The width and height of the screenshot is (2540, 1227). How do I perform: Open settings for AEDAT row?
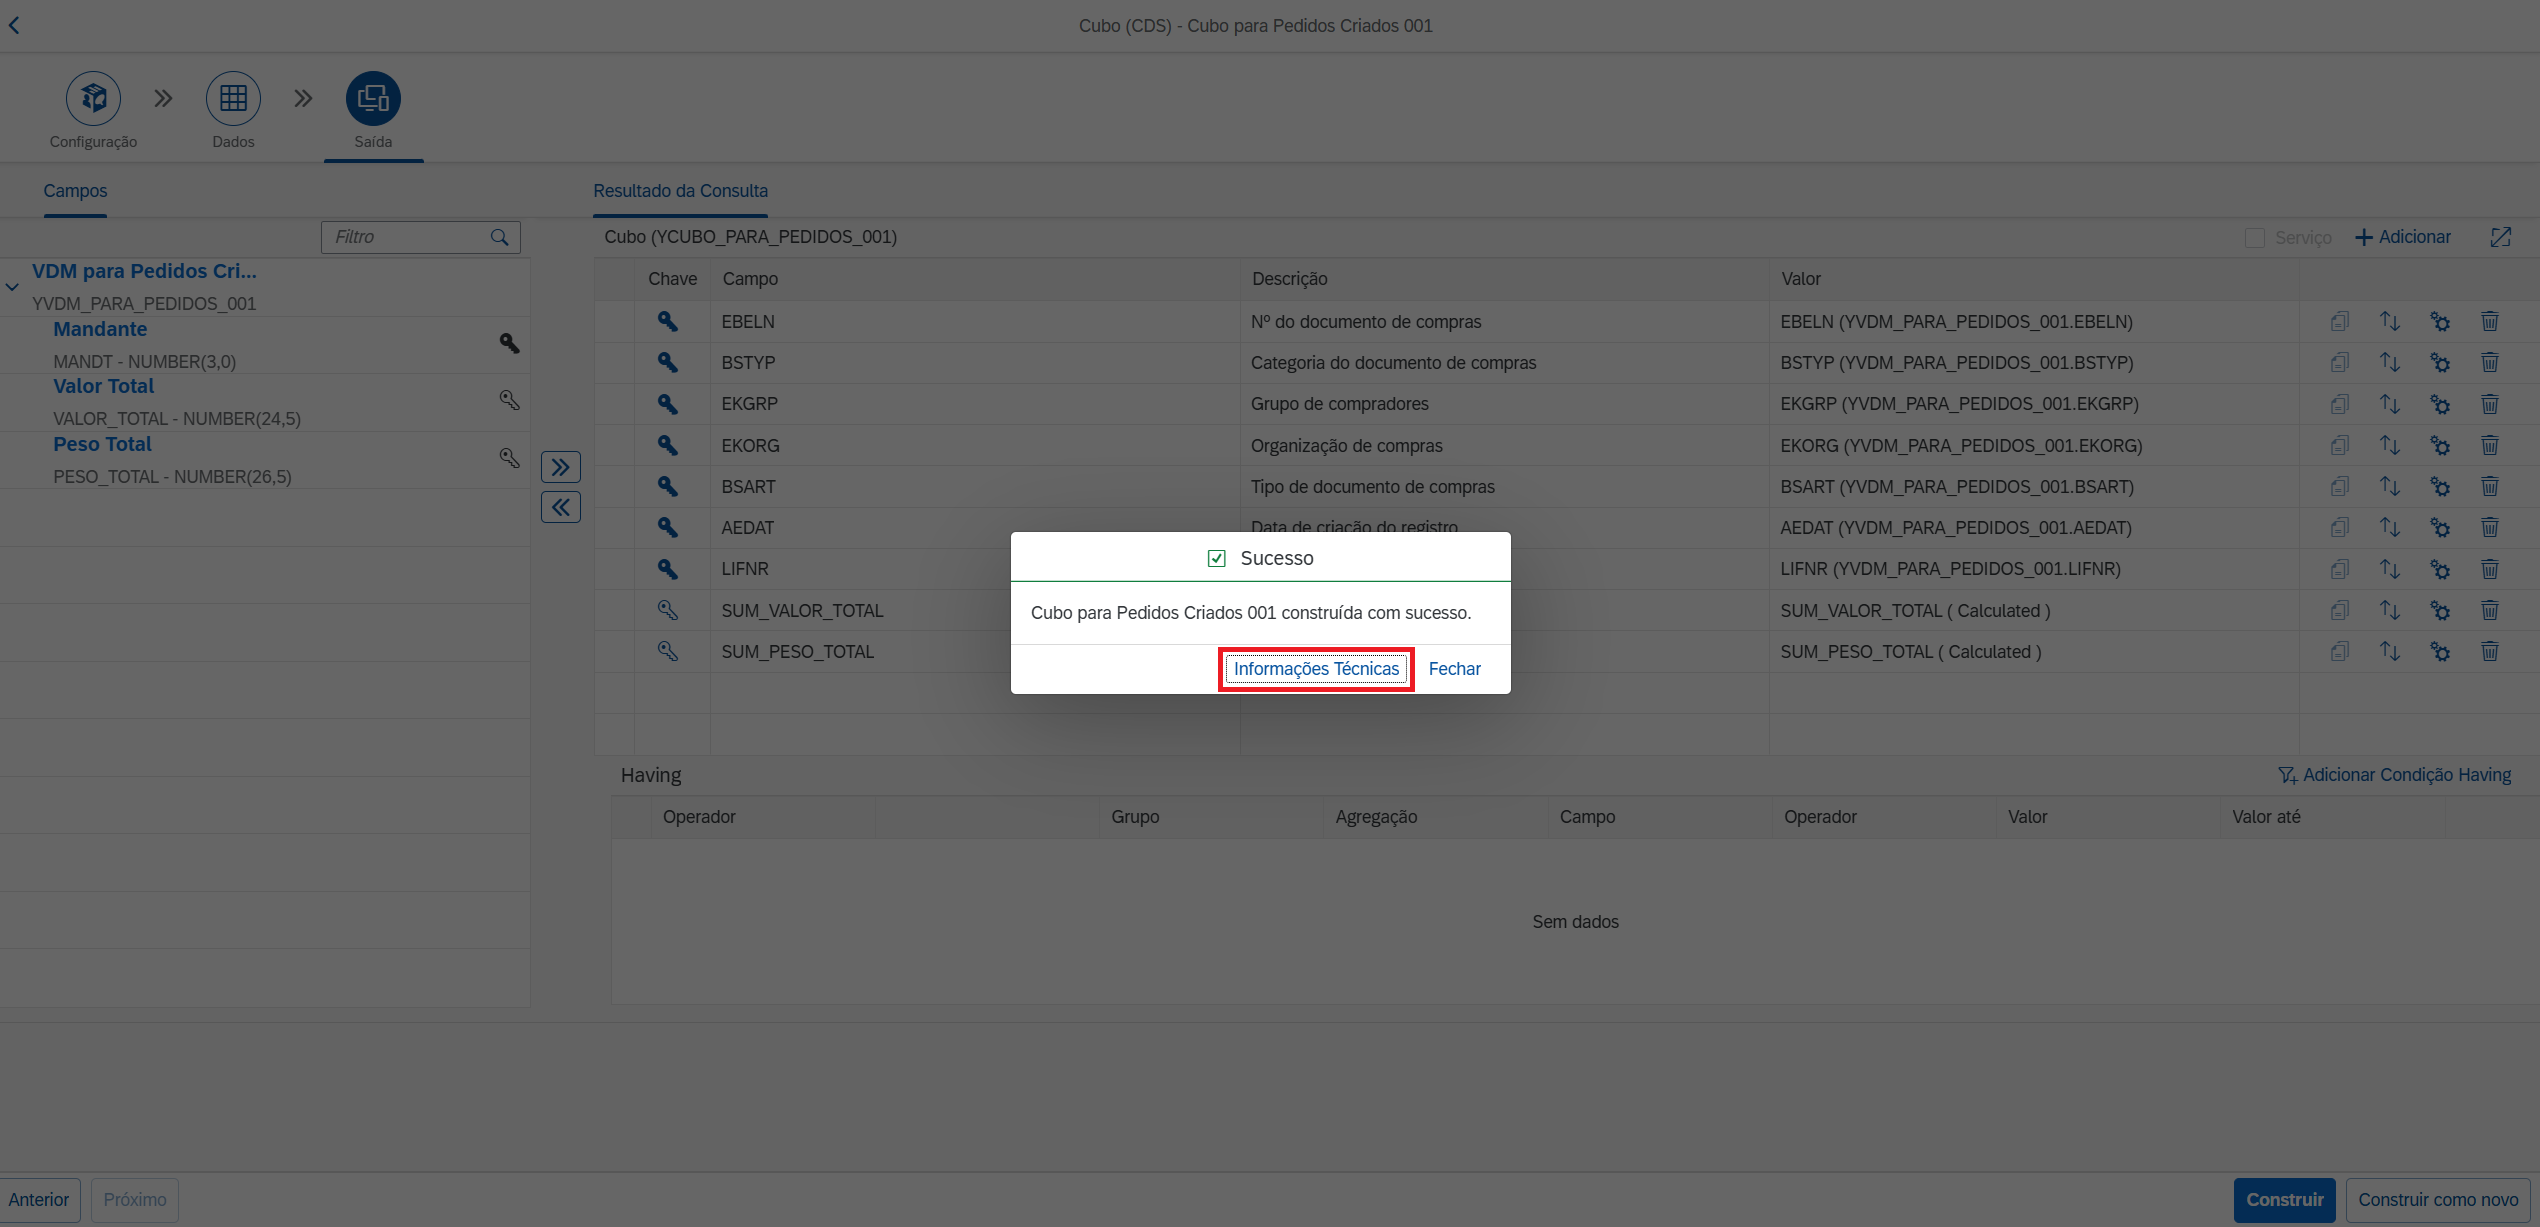(x=2440, y=528)
